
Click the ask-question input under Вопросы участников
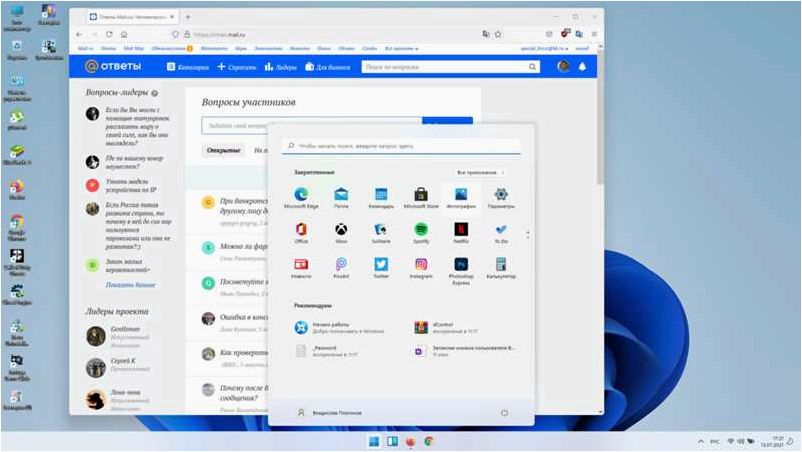pos(311,126)
